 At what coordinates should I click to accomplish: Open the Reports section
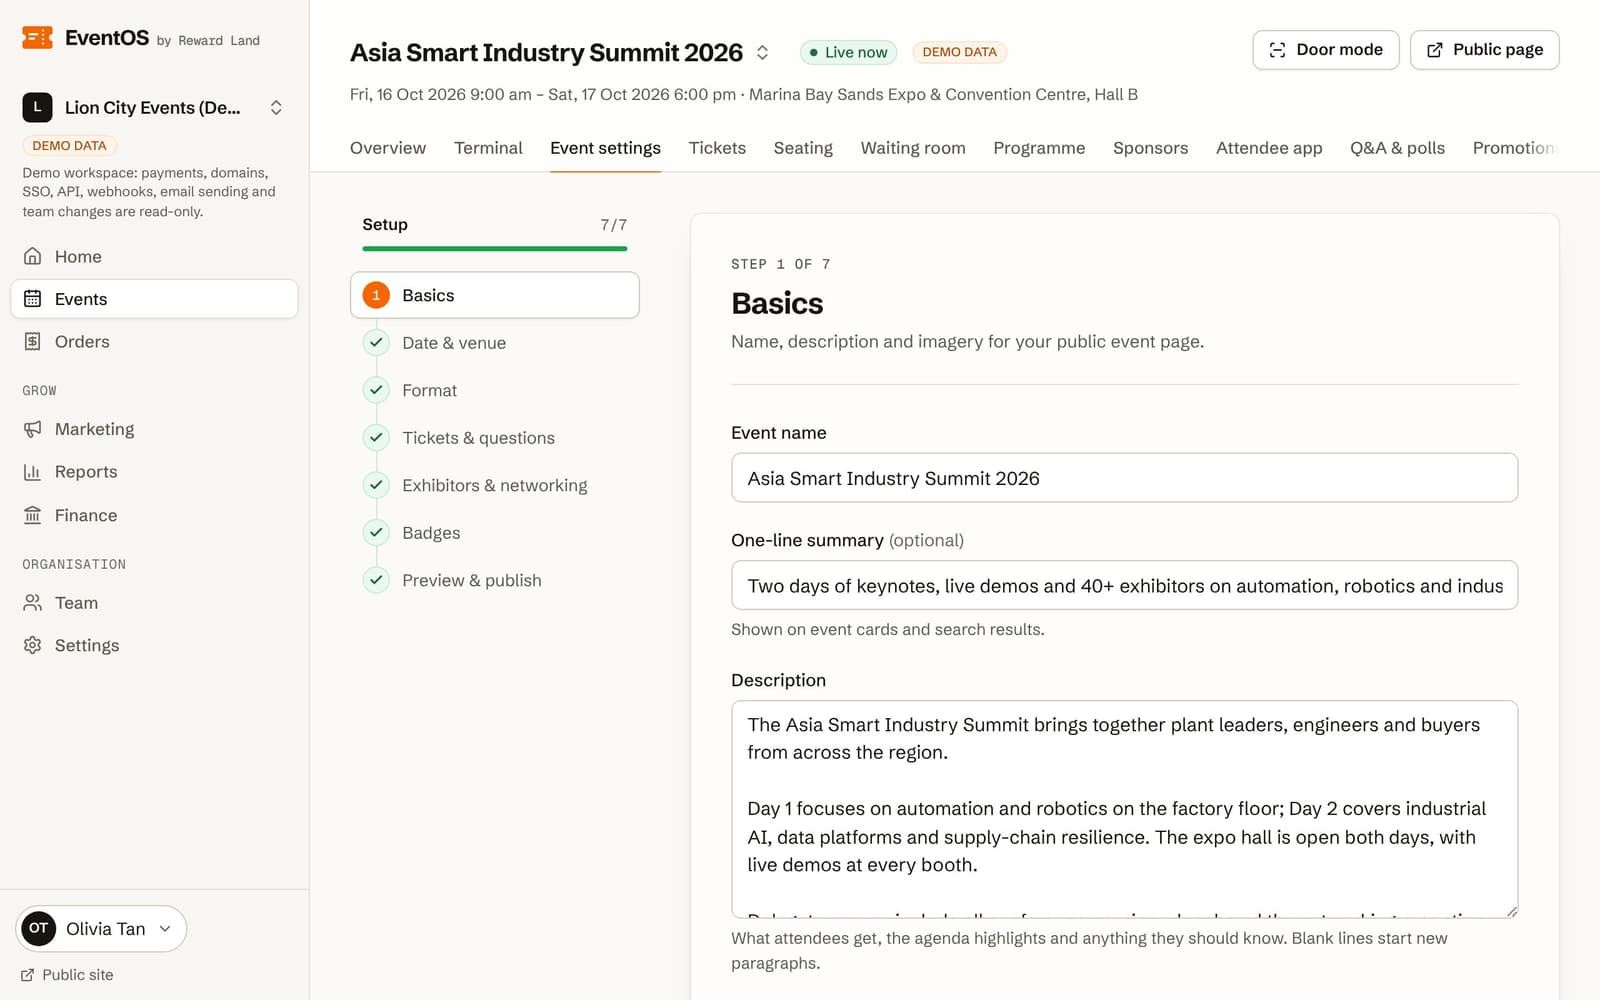click(x=154, y=472)
